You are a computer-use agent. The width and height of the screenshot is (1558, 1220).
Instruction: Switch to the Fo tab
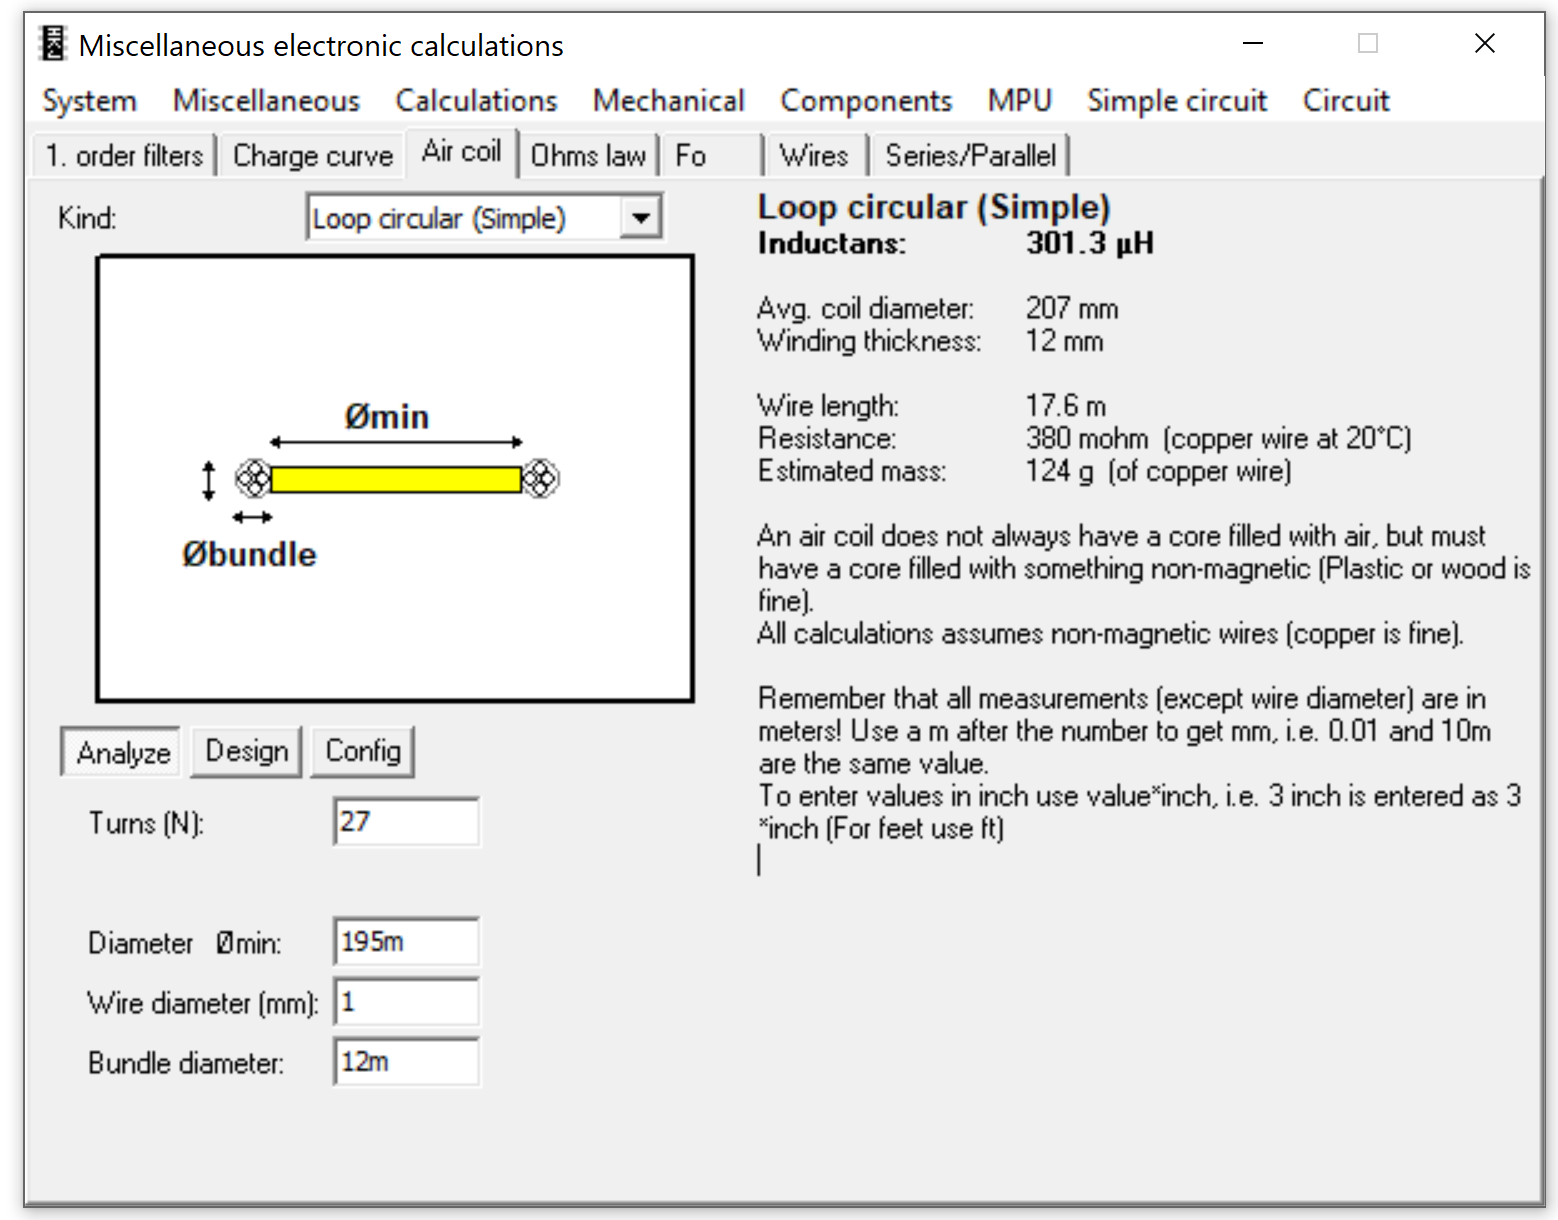pyautogui.click(x=711, y=156)
